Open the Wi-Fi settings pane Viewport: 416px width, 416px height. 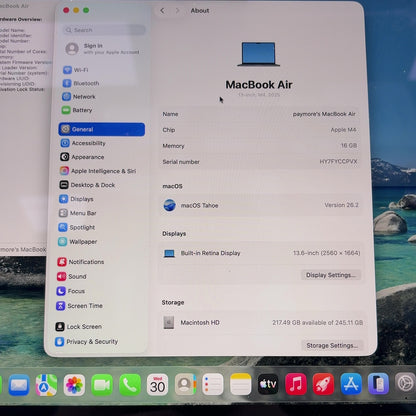pyautogui.click(x=76, y=70)
